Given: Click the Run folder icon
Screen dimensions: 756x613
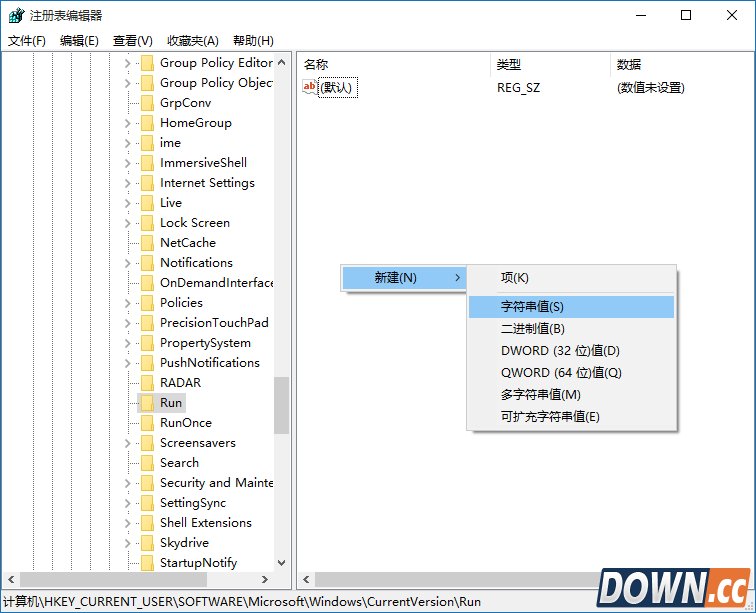Looking at the screenshot, I should 147,403.
